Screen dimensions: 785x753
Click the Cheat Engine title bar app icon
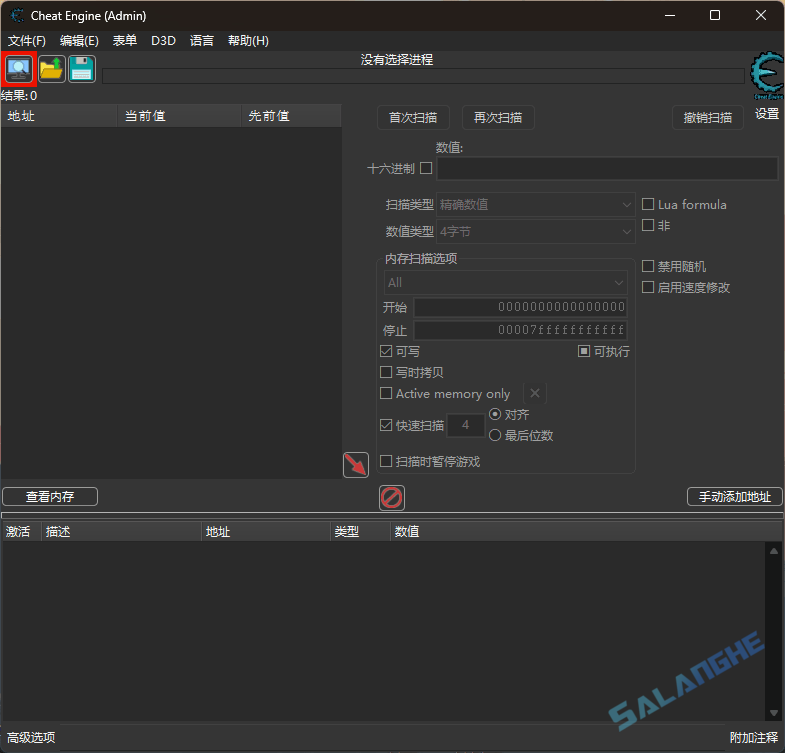pos(17,16)
